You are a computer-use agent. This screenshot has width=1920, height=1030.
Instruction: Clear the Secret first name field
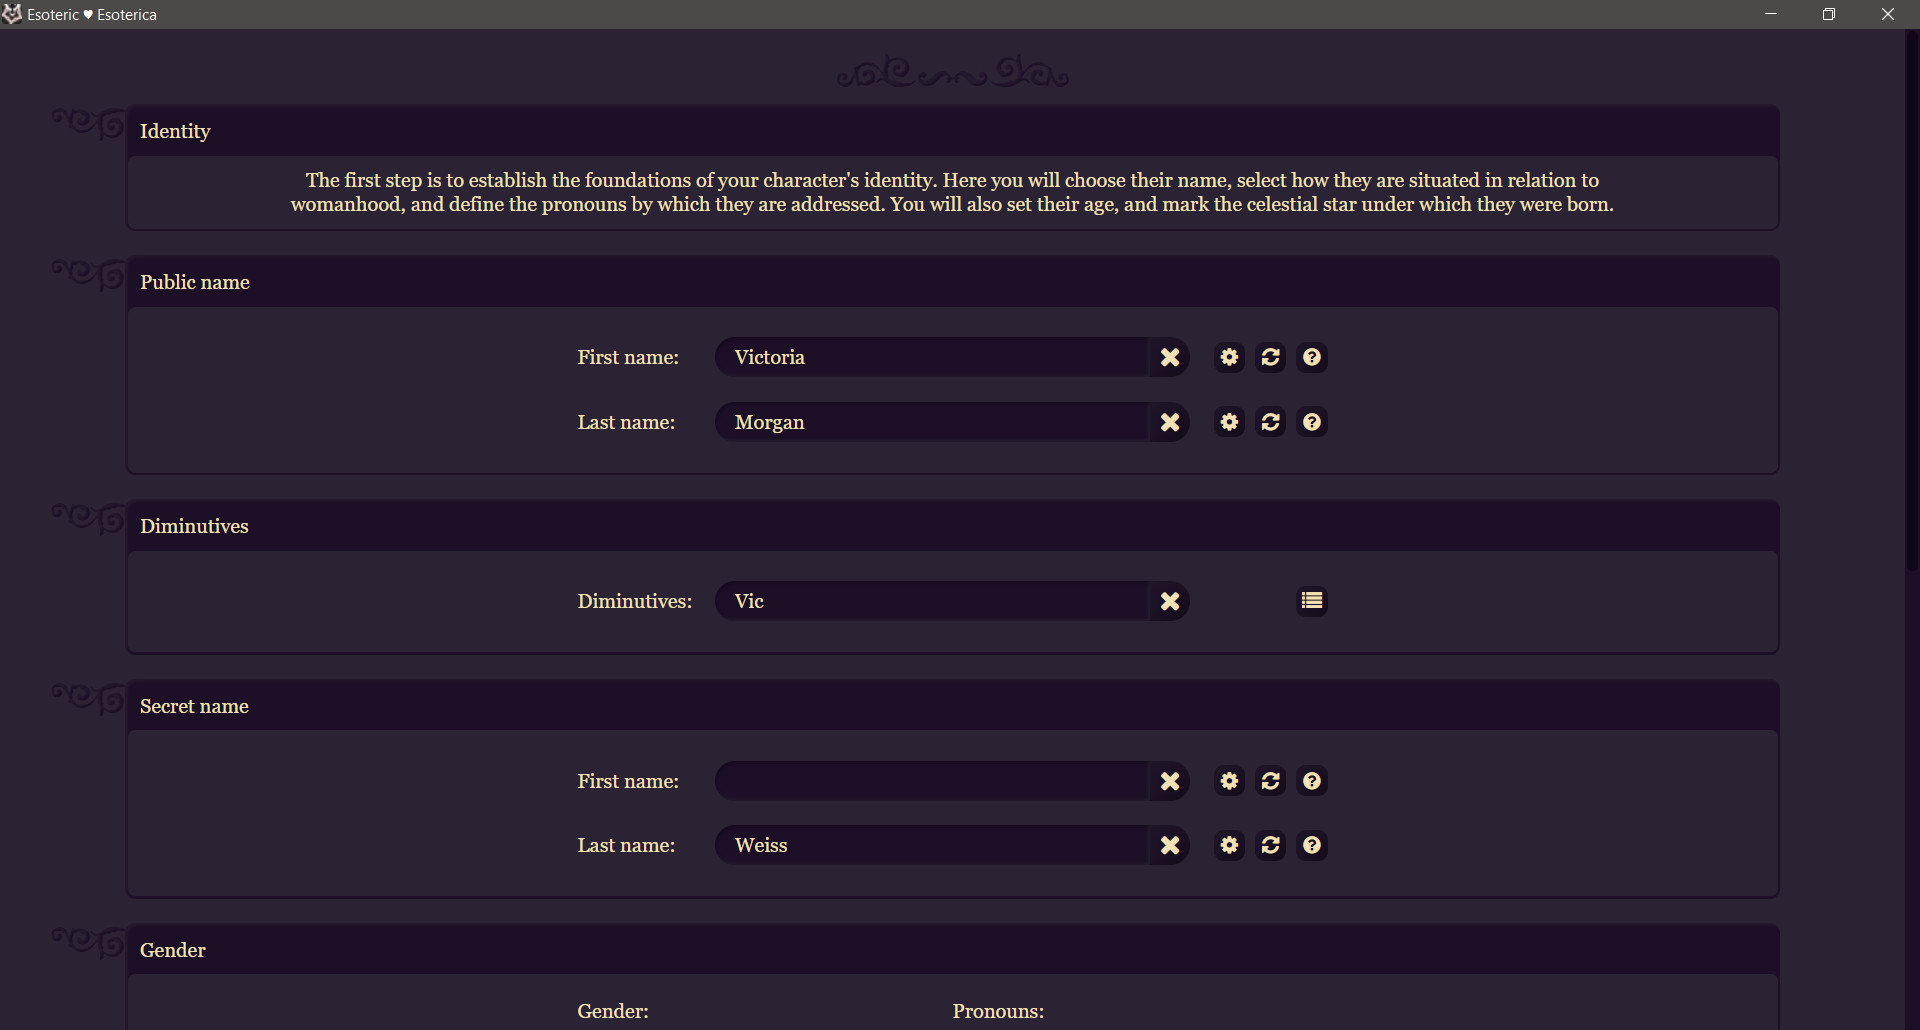[1169, 781]
